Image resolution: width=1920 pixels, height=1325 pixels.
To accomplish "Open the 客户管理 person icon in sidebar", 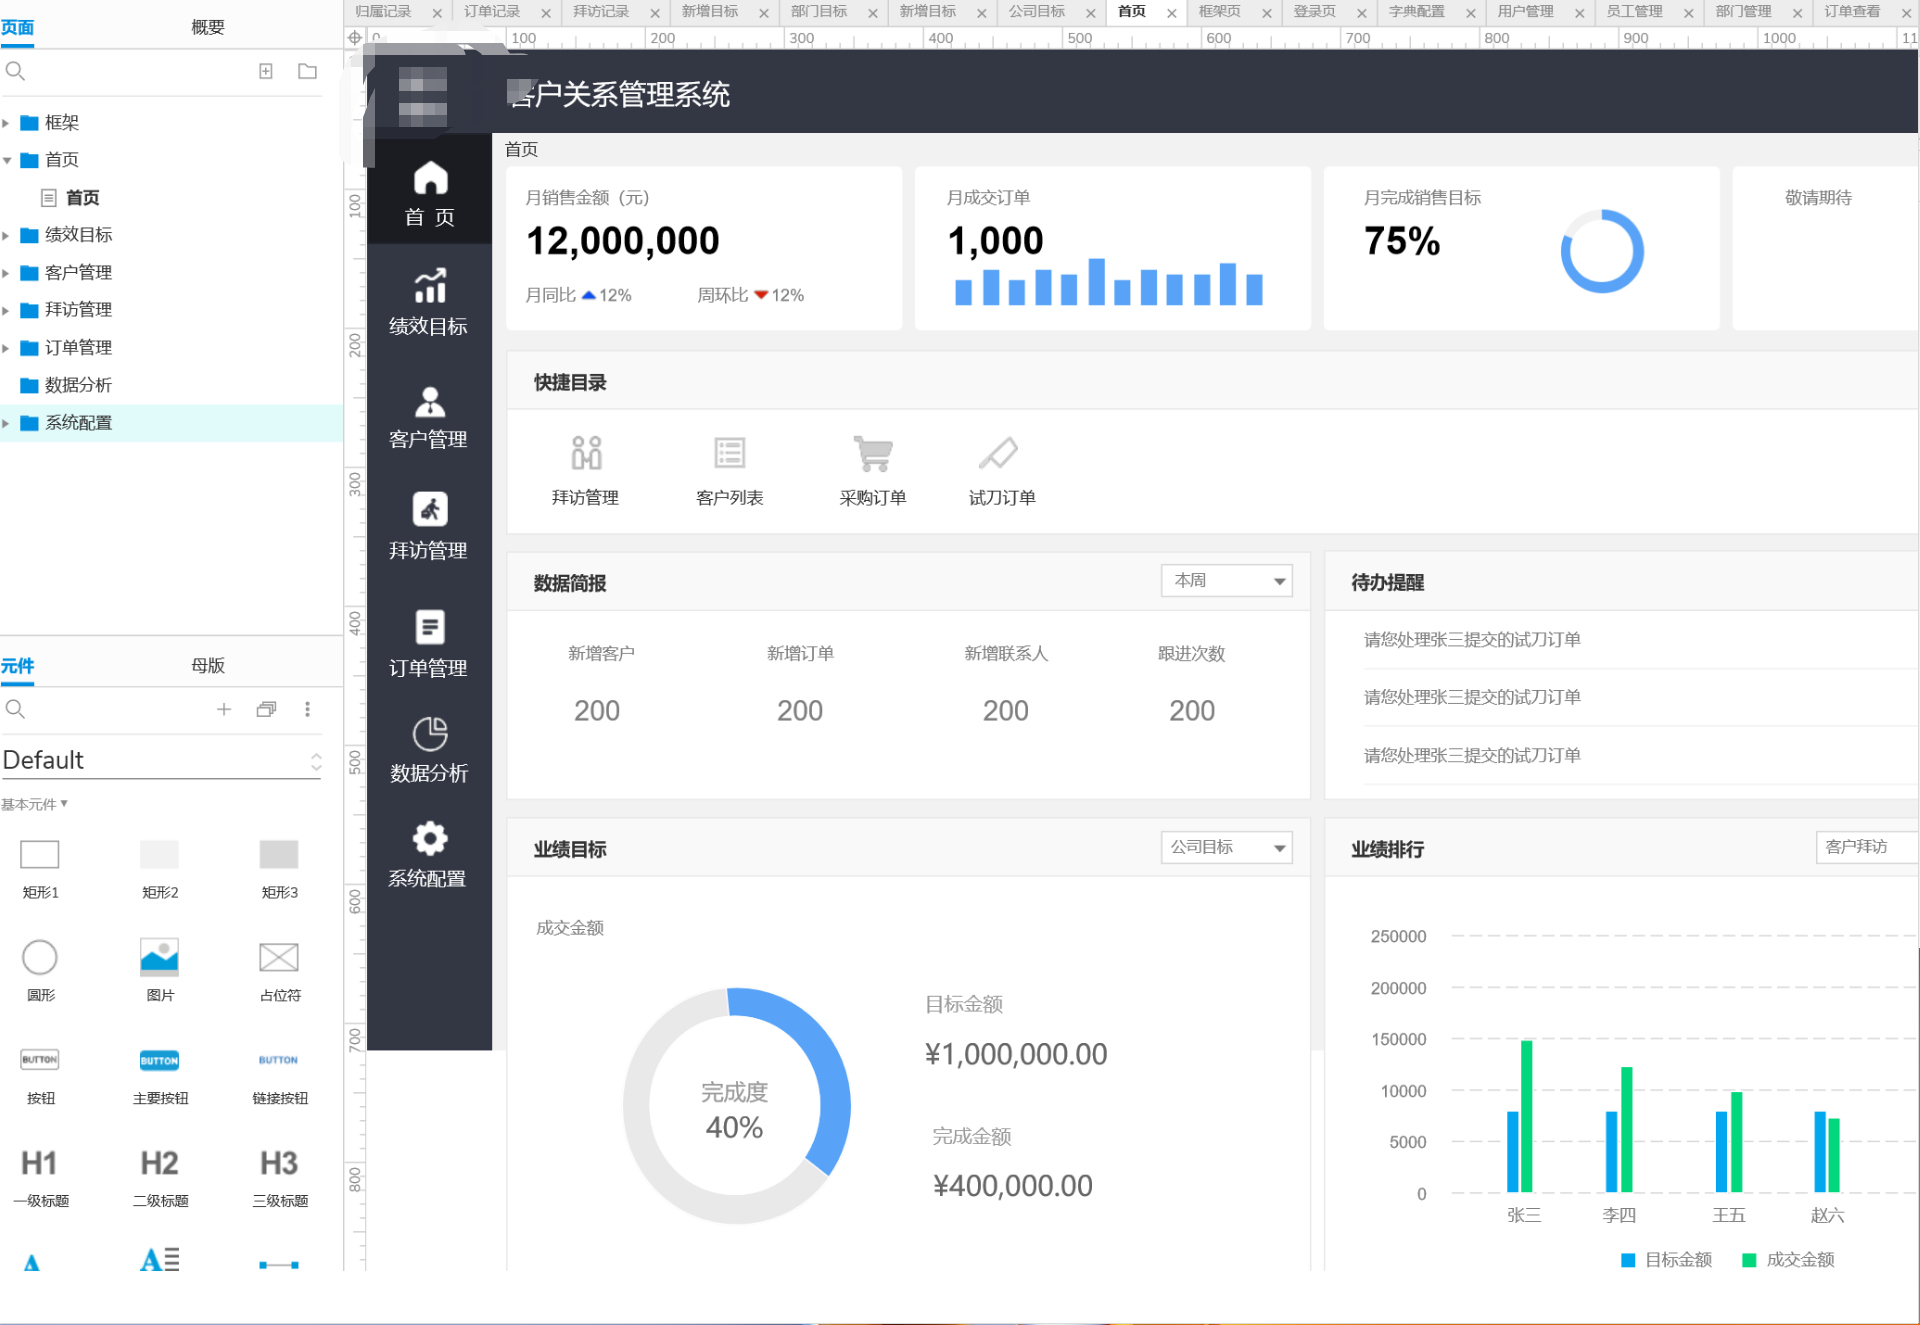I will click(x=430, y=402).
